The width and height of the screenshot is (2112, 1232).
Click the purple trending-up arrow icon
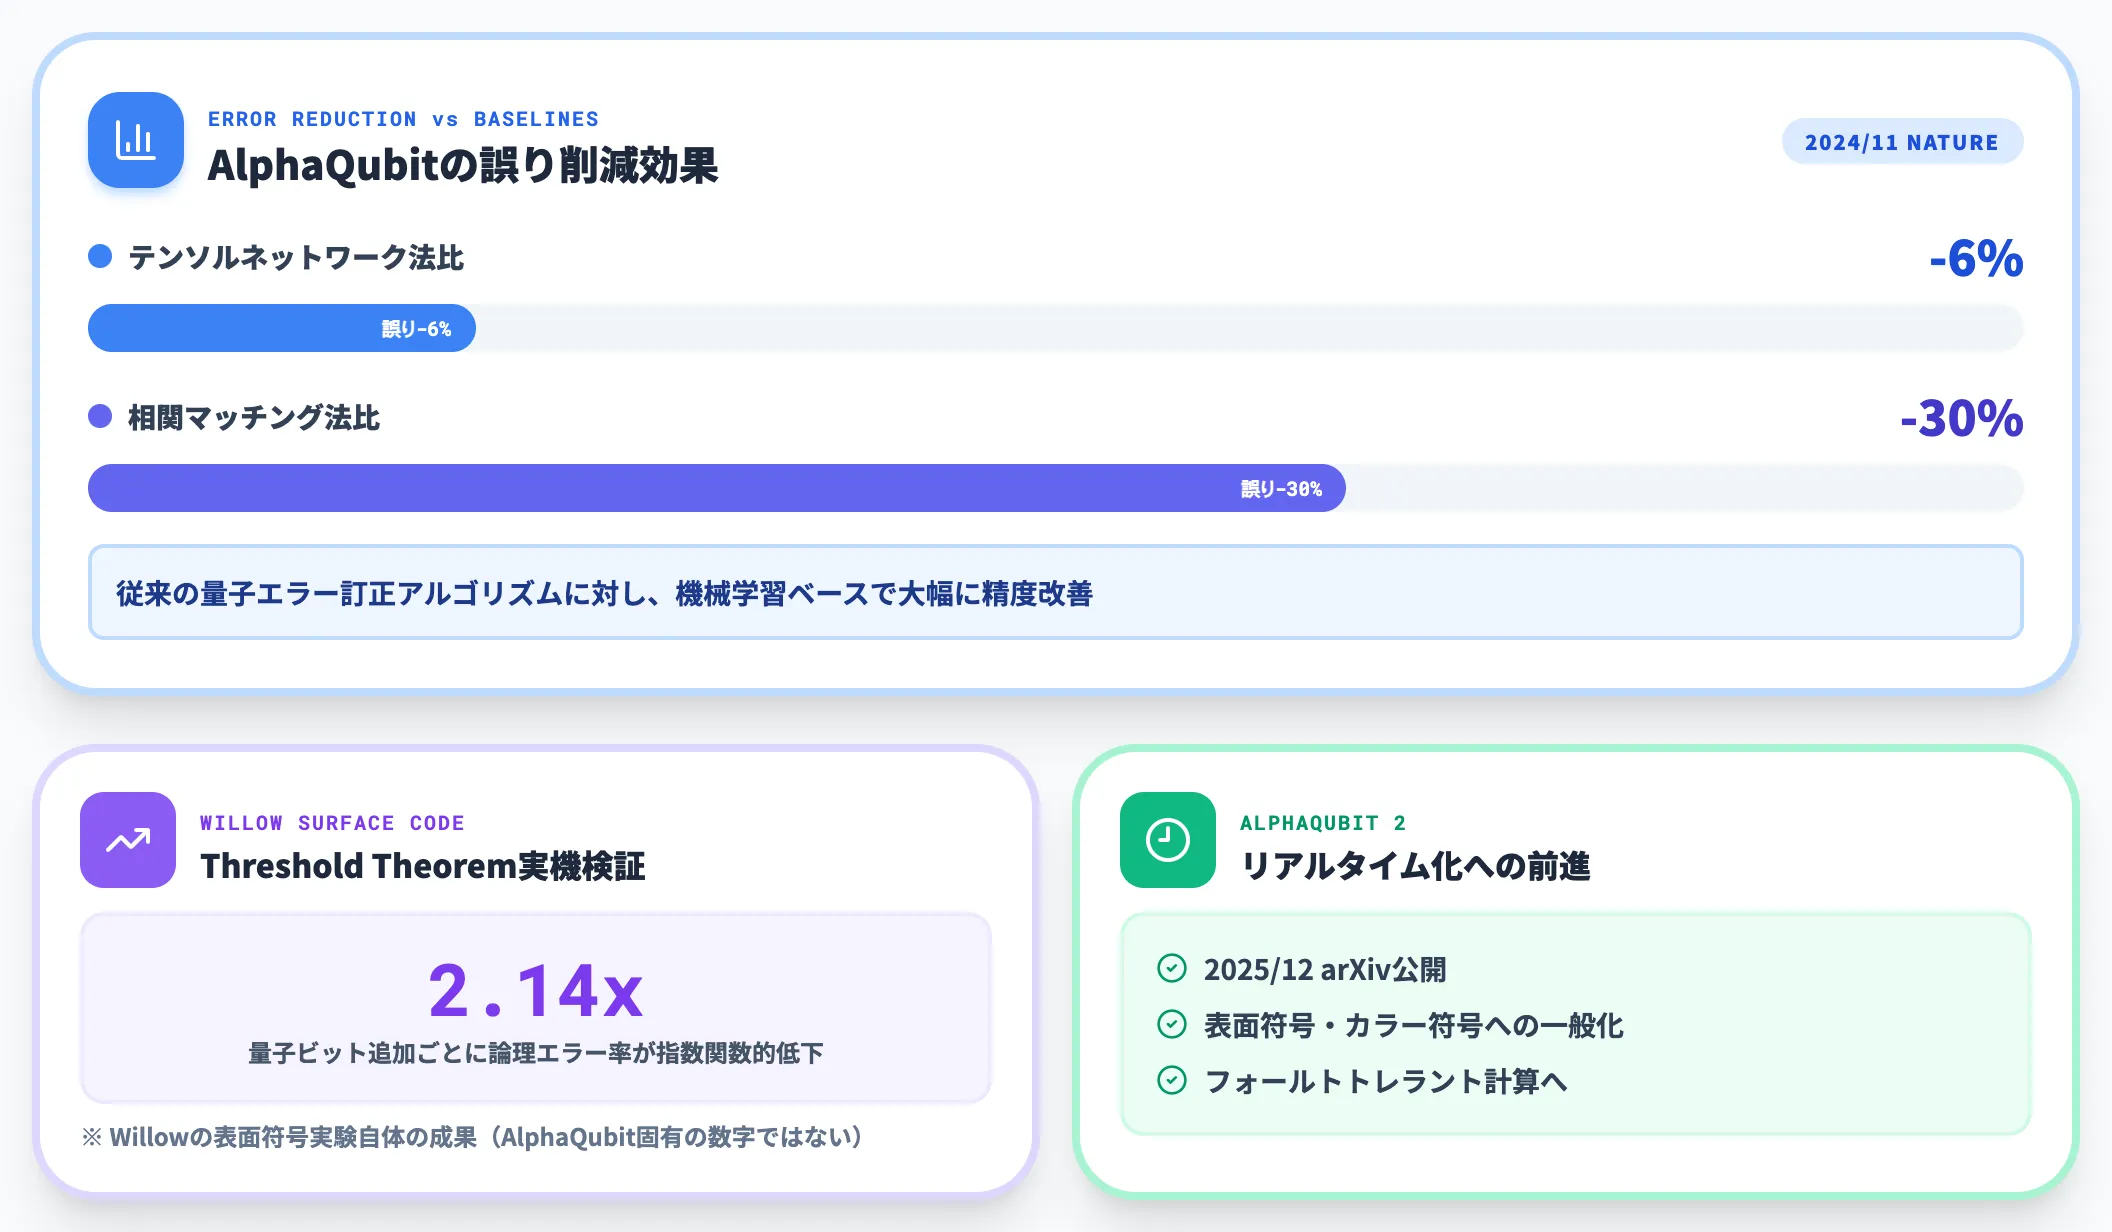(128, 840)
